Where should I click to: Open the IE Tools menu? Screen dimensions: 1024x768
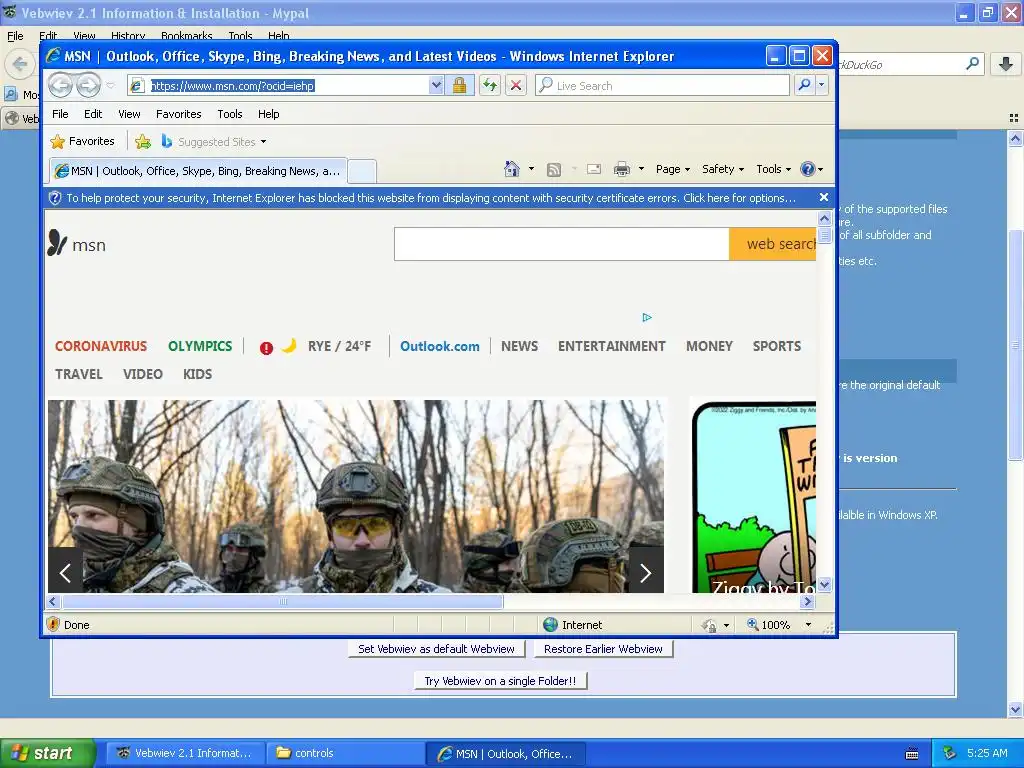pos(229,114)
